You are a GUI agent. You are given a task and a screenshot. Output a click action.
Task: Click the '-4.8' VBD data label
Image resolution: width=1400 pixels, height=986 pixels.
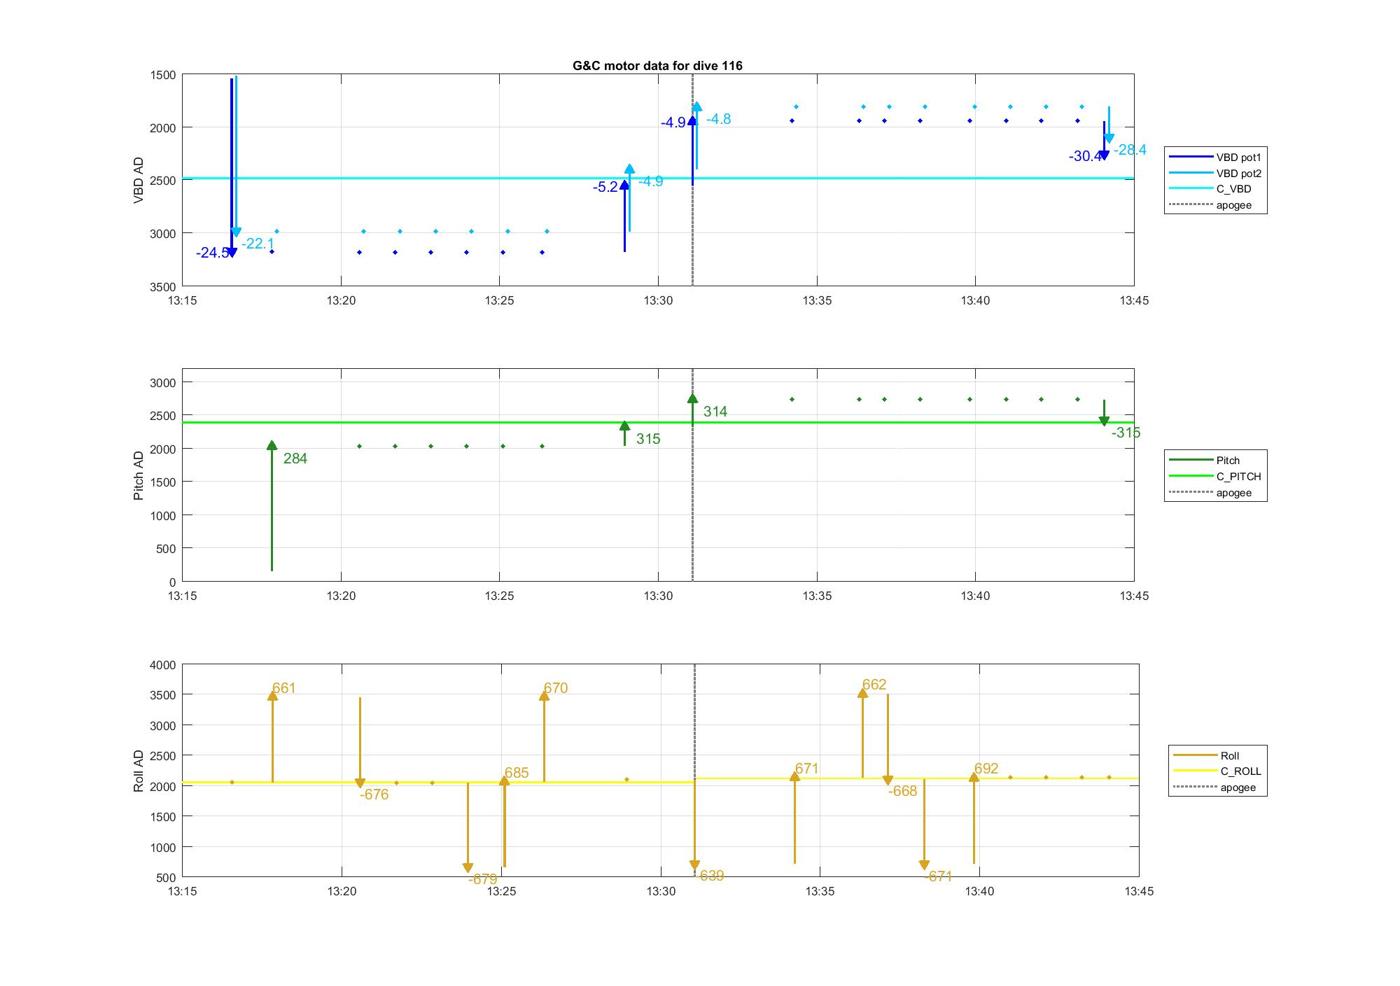tap(718, 119)
